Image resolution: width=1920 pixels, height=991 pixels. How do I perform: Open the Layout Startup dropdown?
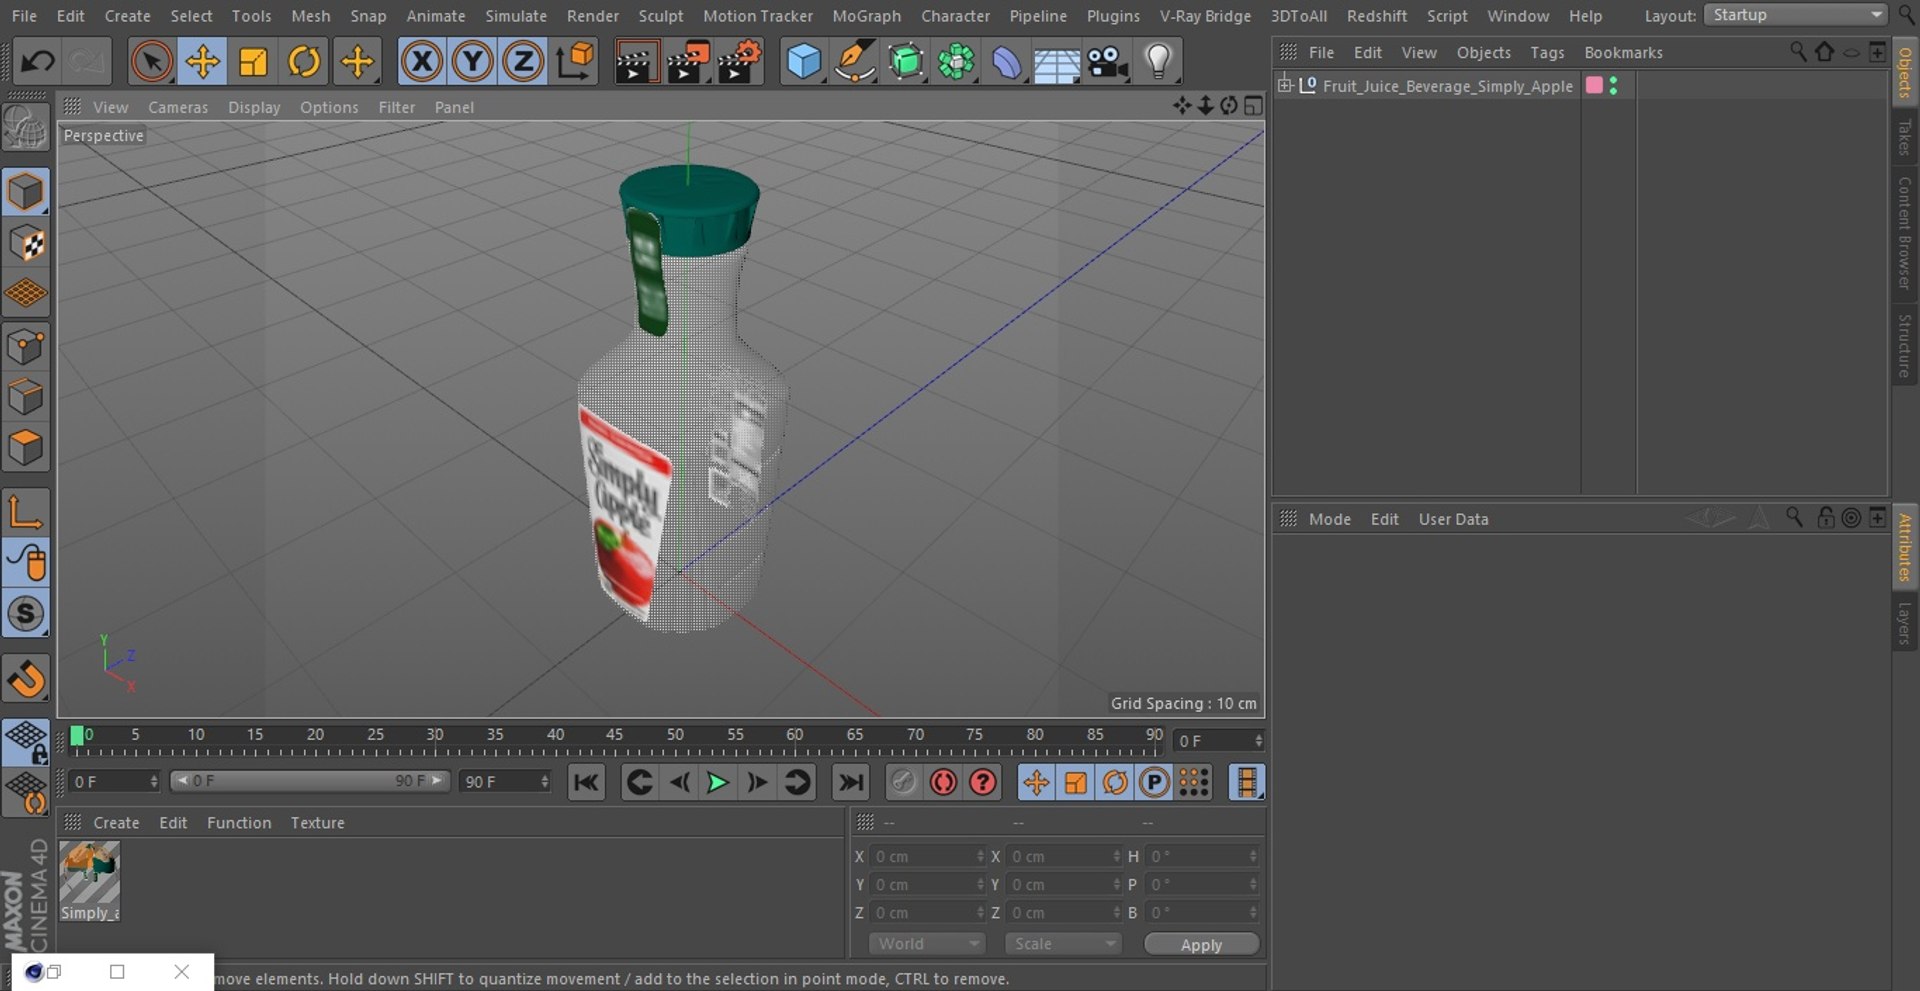[x=1795, y=15]
